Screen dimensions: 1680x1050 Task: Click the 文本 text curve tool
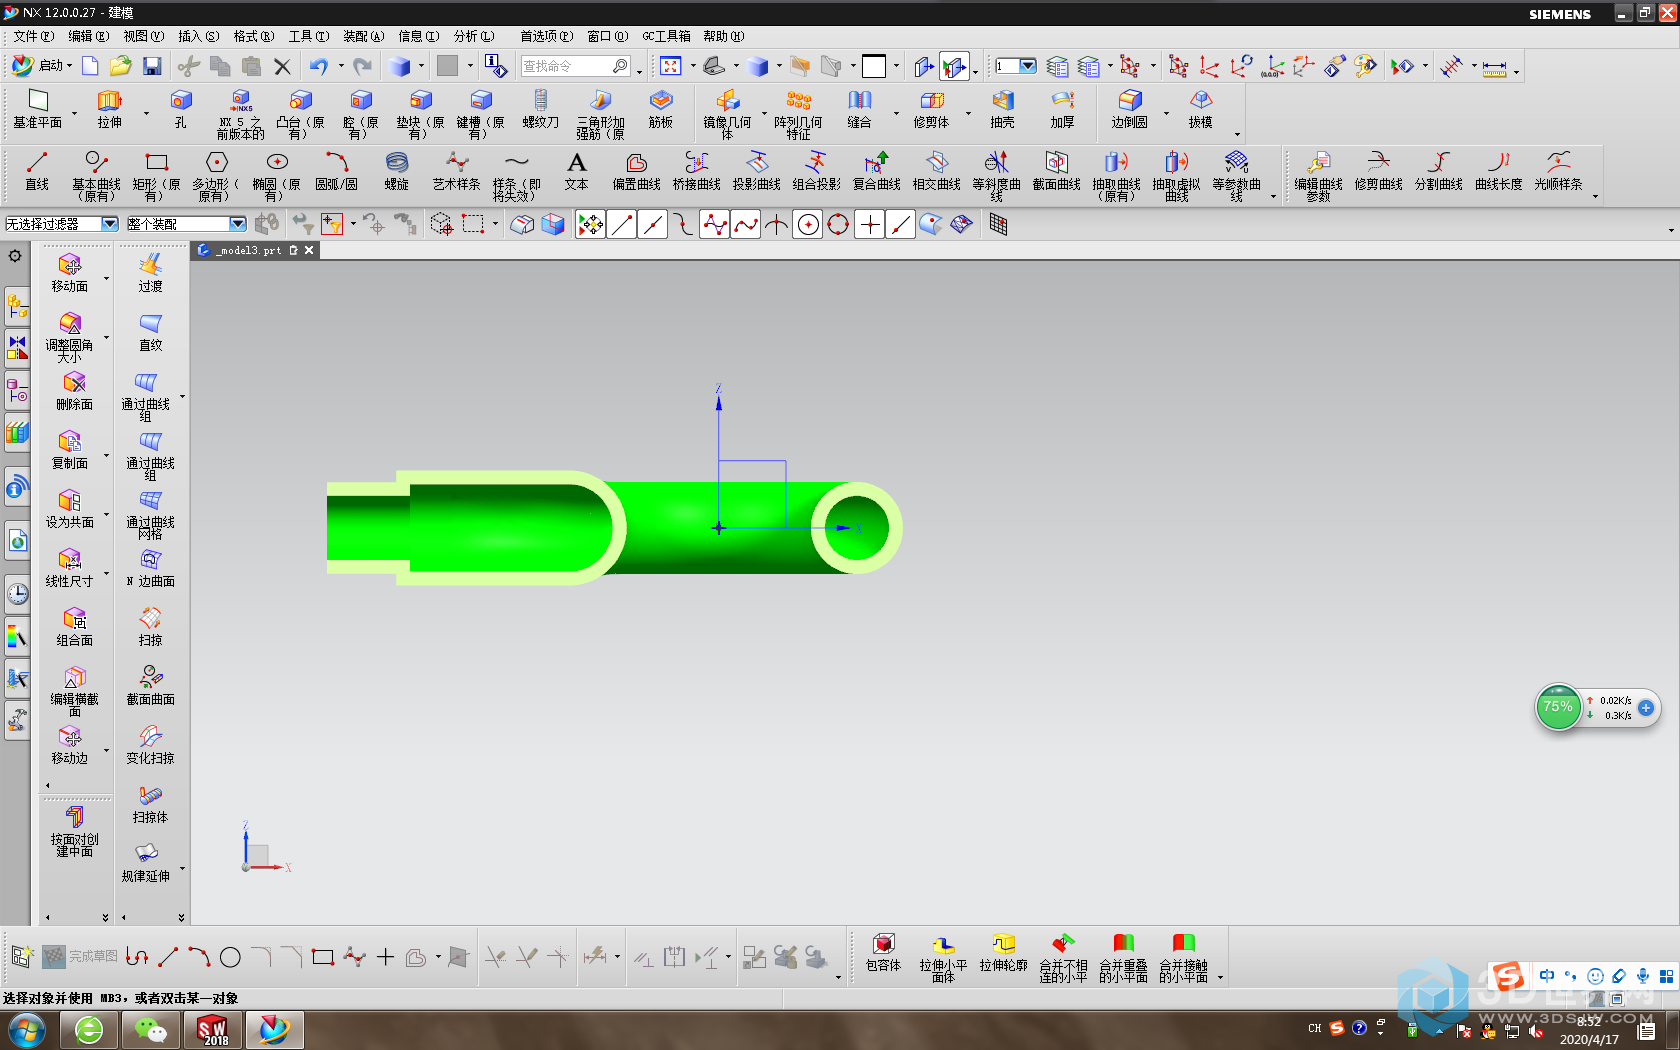pyautogui.click(x=577, y=171)
